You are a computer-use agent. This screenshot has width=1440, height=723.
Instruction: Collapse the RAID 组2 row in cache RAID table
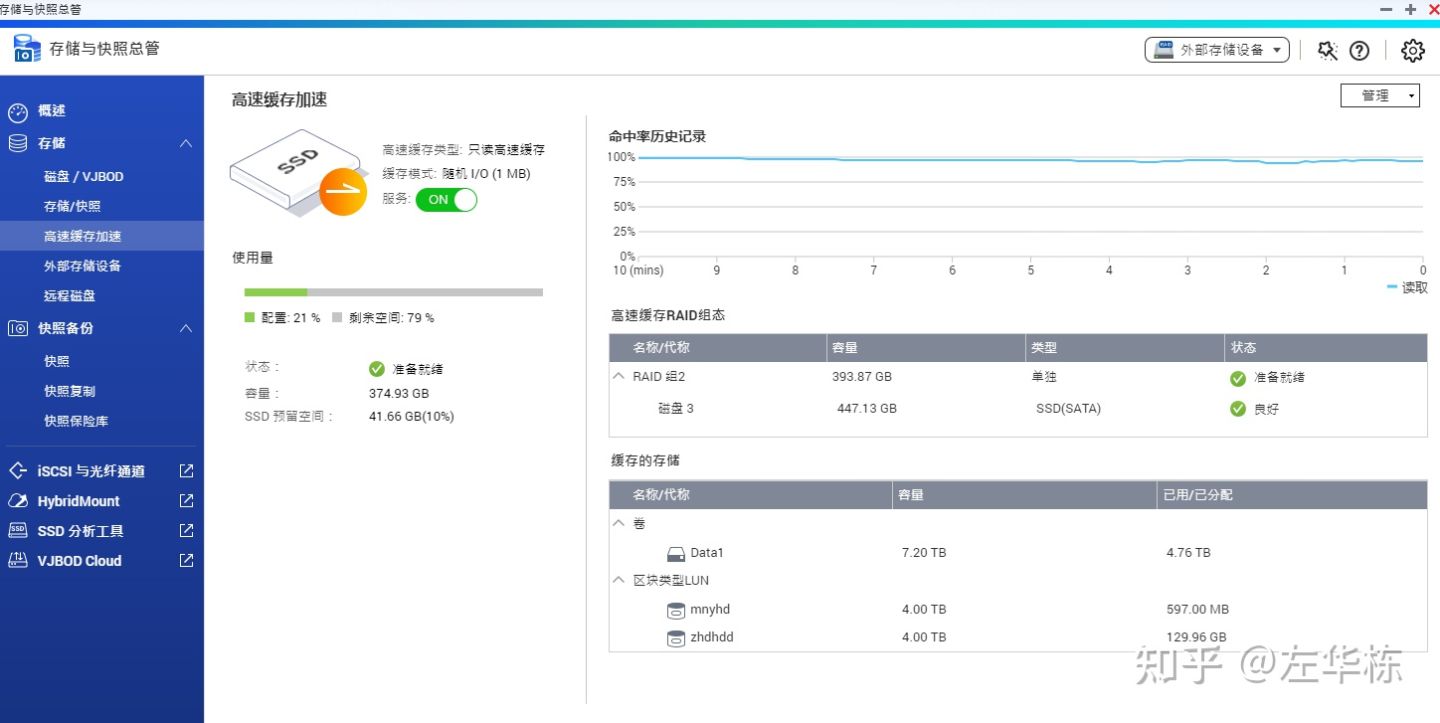(x=621, y=376)
